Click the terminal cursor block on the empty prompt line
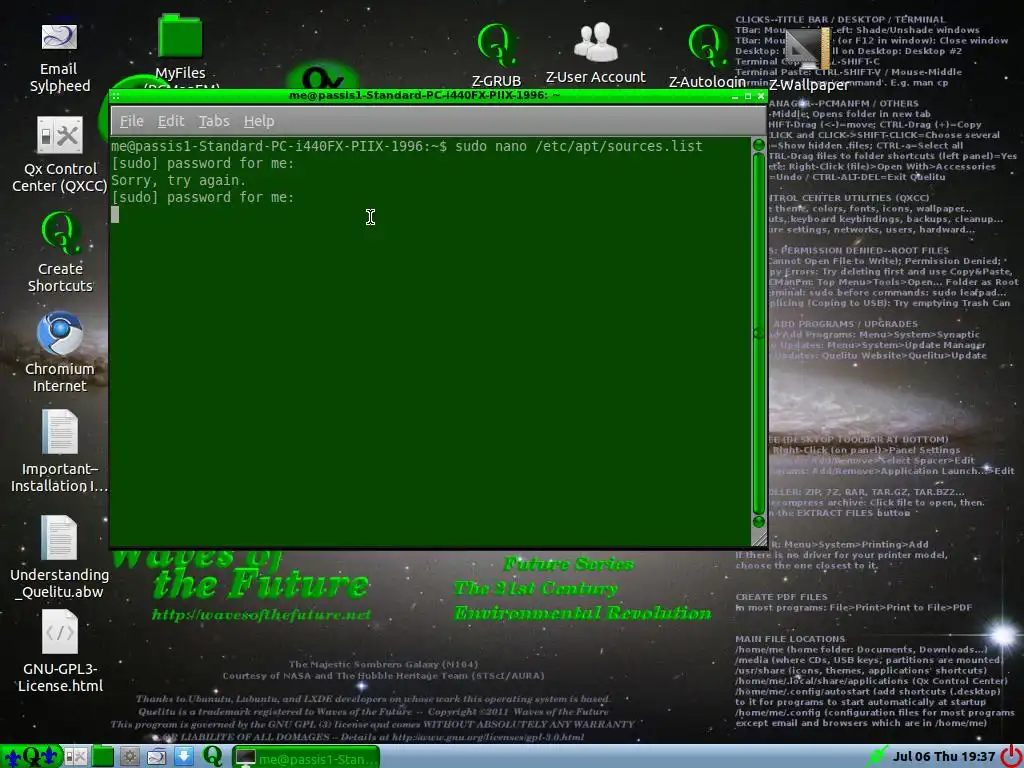This screenshot has height=768, width=1024. [115, 215]
